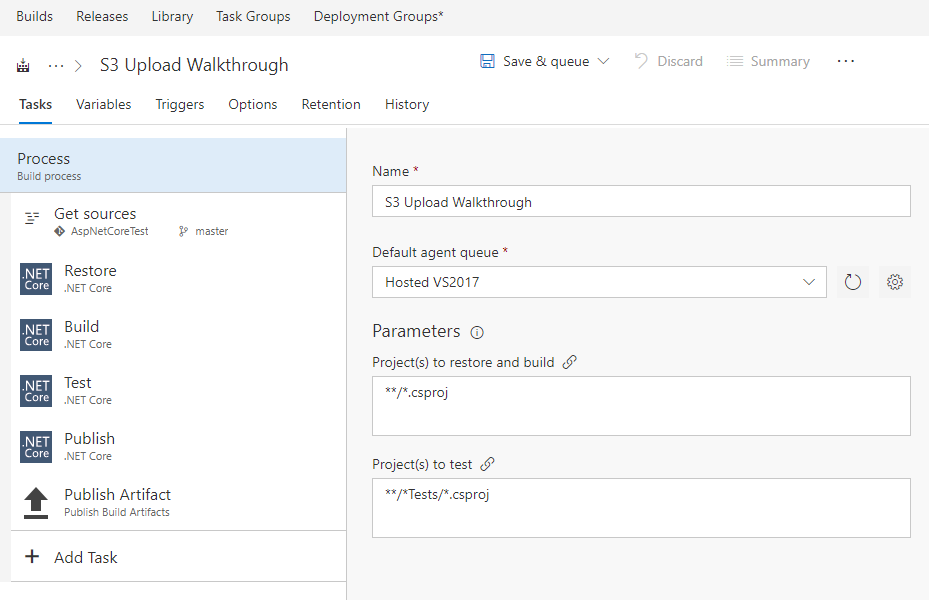Click the Save & queue disk icon

487,61
